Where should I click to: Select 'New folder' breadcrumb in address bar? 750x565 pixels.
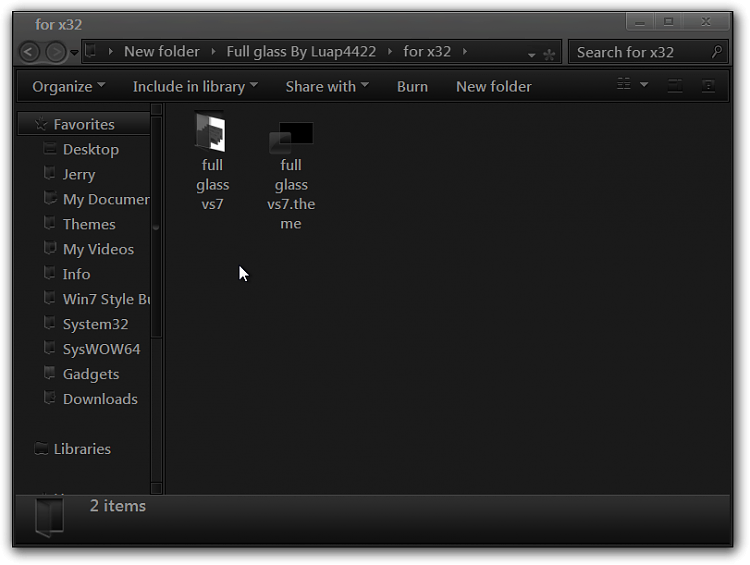[x=162, y=51]
